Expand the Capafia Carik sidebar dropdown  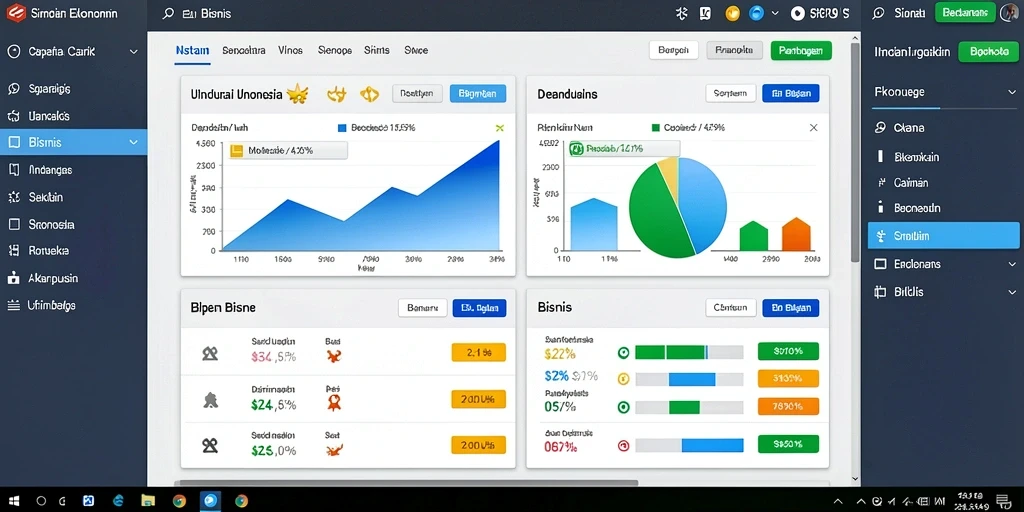click(x=134, y=52)
